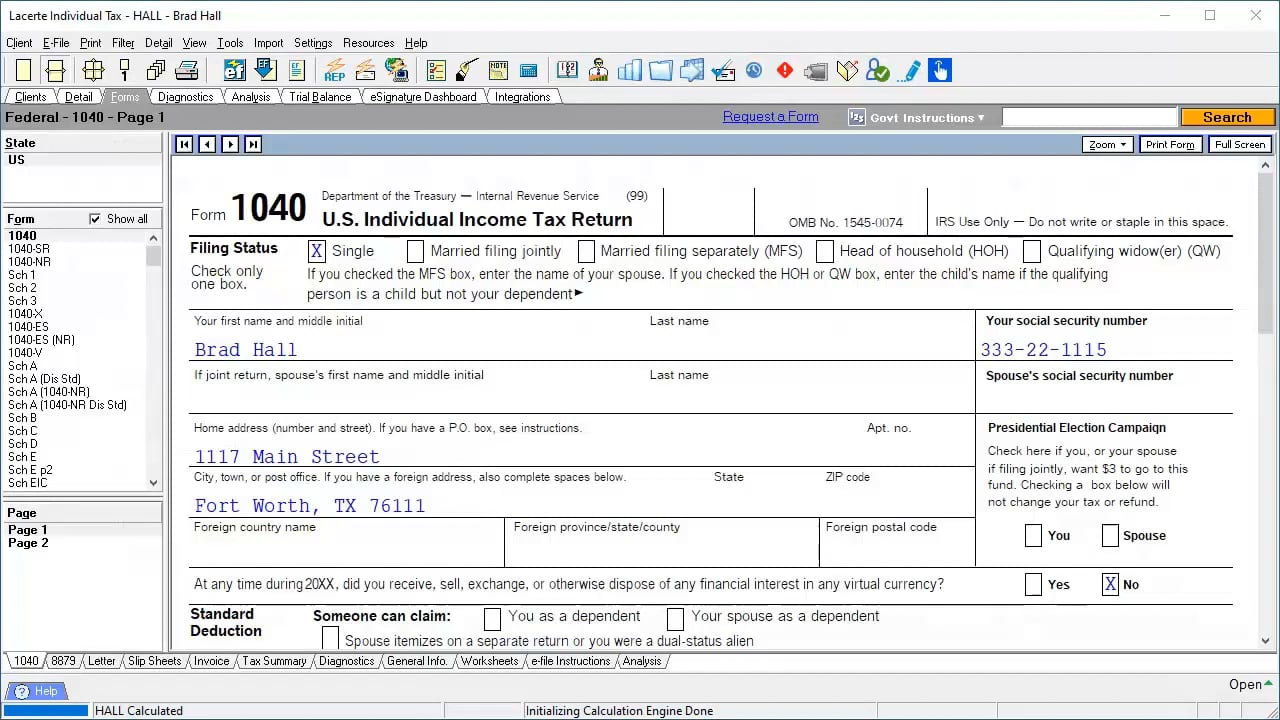Screen dimensions: 1280x720
Task: Click the white hand touch icon
Action: (940, 70)
